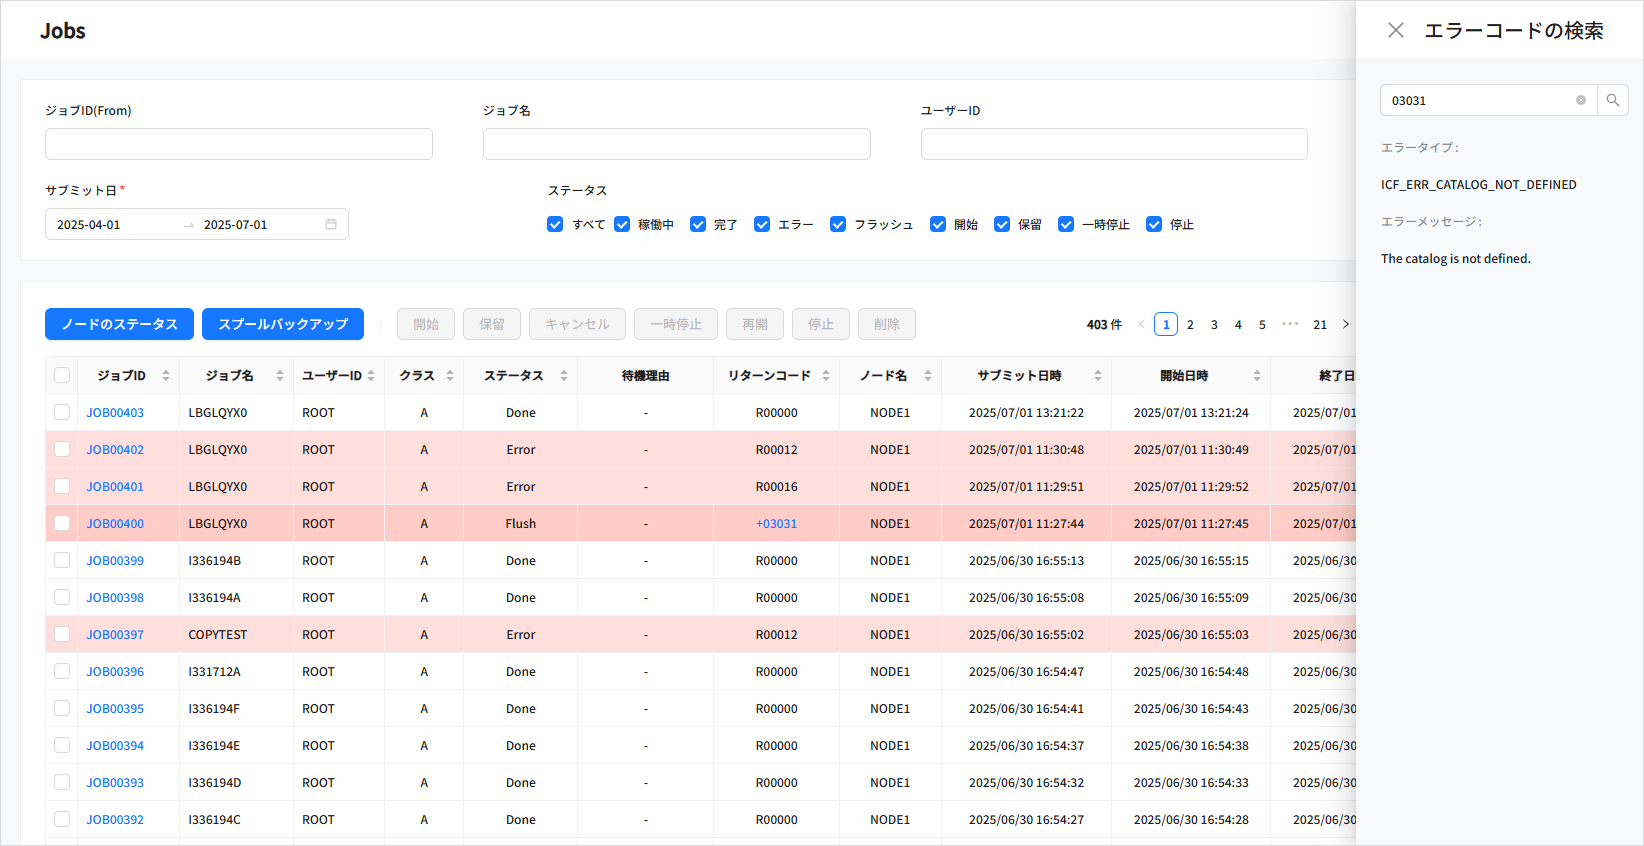Viewport: 1644px width, 846px height.
Task: Open job link JOB00399
Action: [x=115, y=561]
